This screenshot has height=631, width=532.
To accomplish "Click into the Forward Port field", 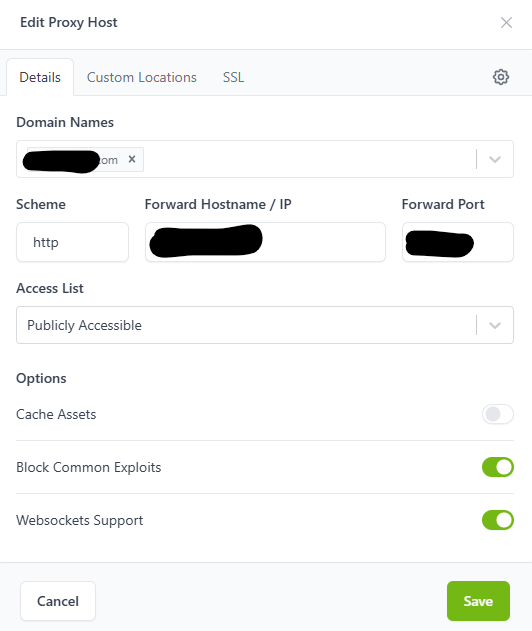I will (x=458, y=242).
